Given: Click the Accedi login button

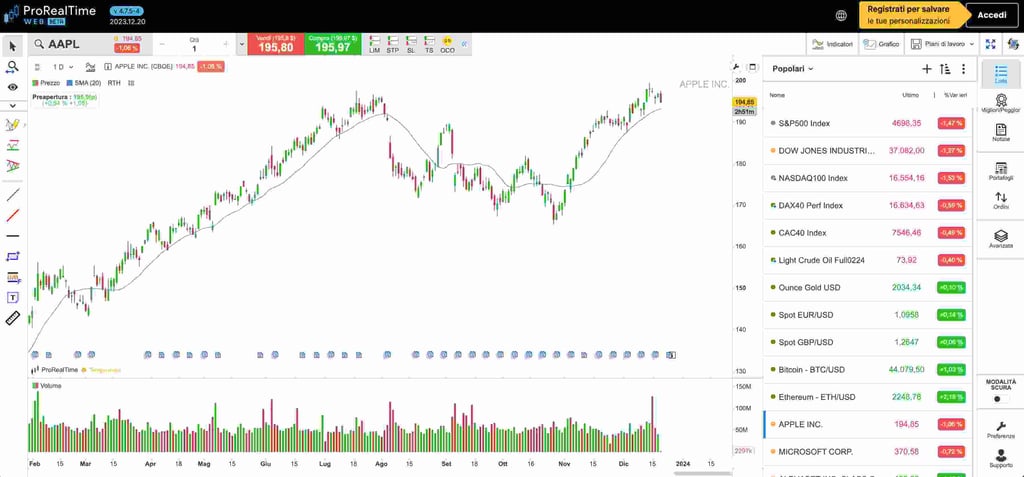Looking at the screenshot, I should pyautogui.click(x=991, y=15).
